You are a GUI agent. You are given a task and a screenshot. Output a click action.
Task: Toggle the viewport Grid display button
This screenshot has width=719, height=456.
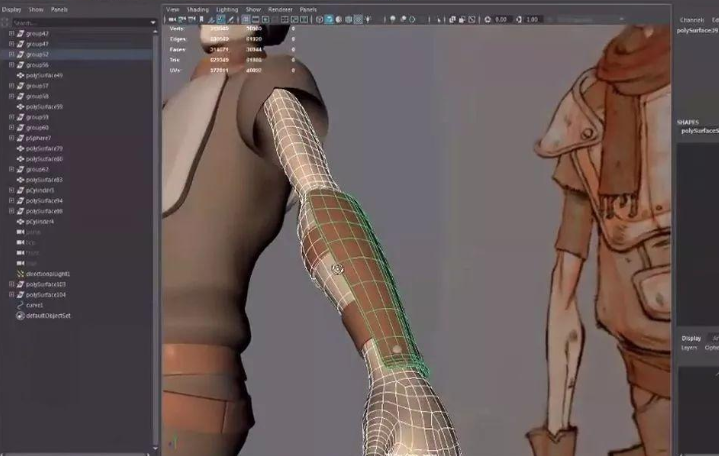point(246,19)
